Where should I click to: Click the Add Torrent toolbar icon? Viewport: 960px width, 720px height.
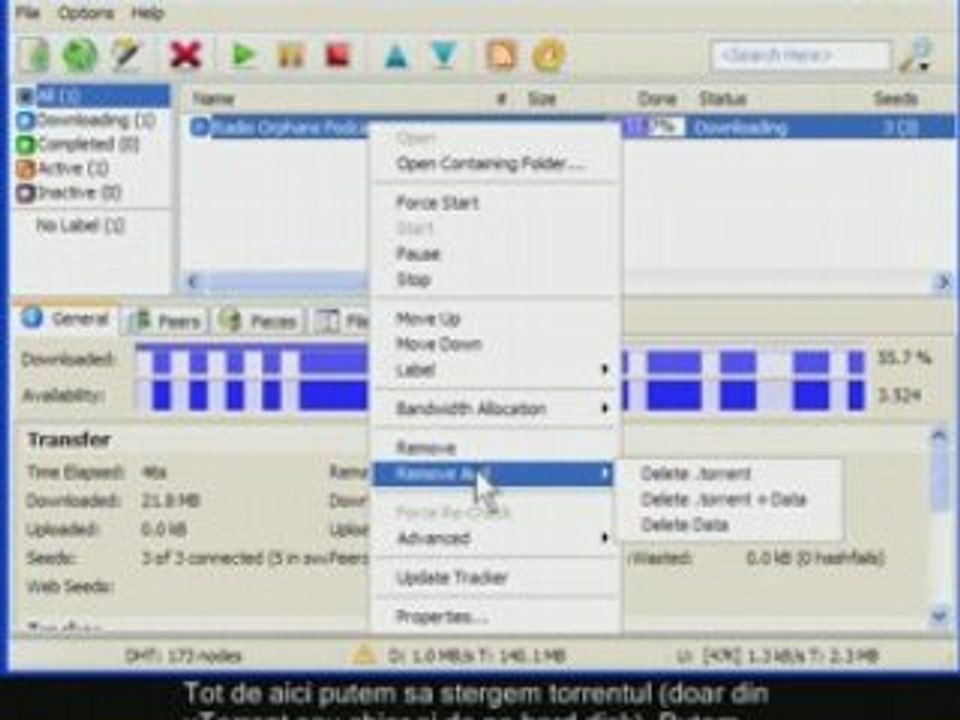pos(36,55)
